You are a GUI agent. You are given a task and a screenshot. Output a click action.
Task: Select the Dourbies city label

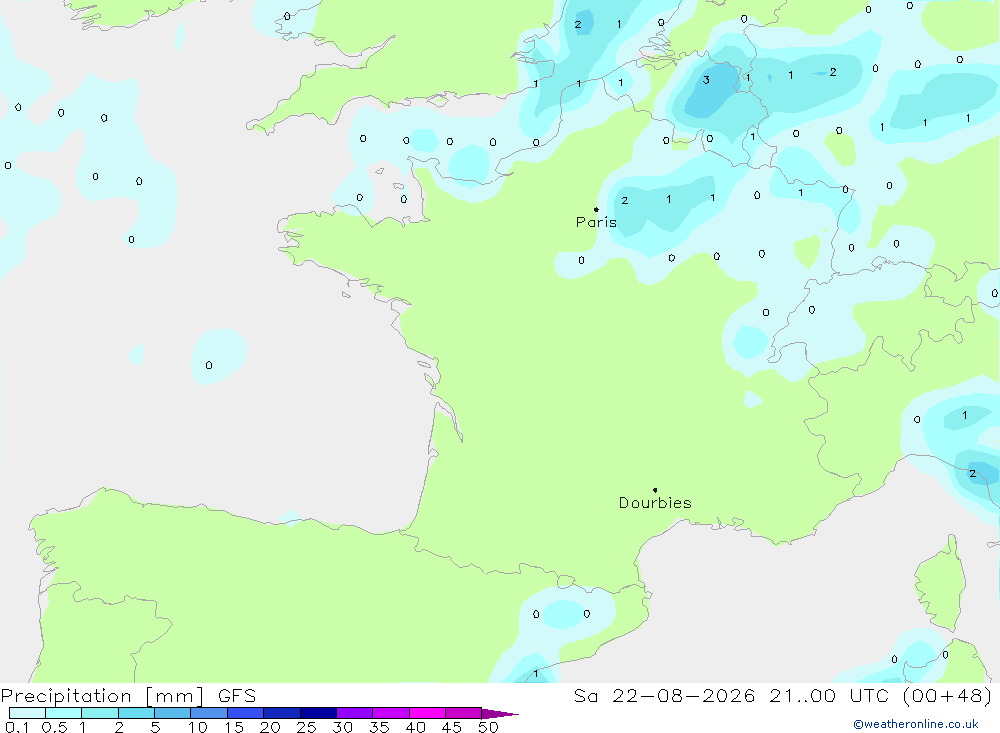(x=655, y=503)
